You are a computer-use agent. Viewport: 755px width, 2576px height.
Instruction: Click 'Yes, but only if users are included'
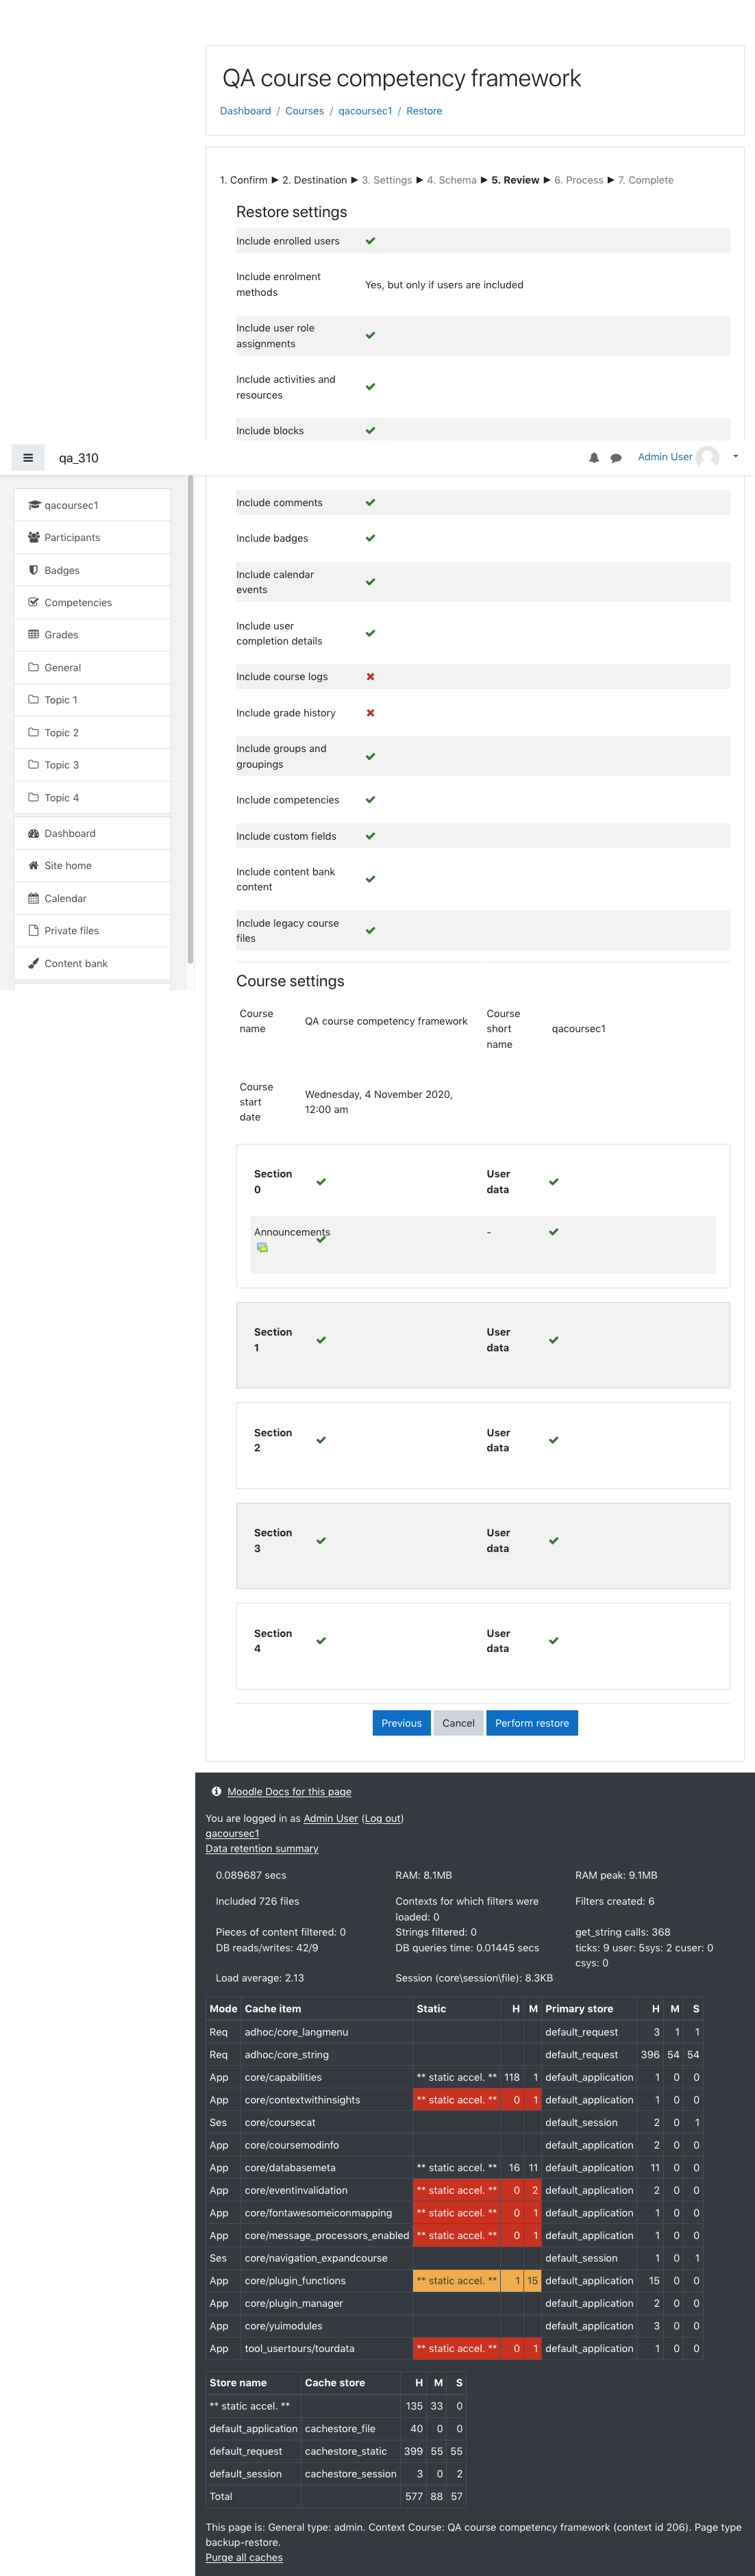[444, 284]
